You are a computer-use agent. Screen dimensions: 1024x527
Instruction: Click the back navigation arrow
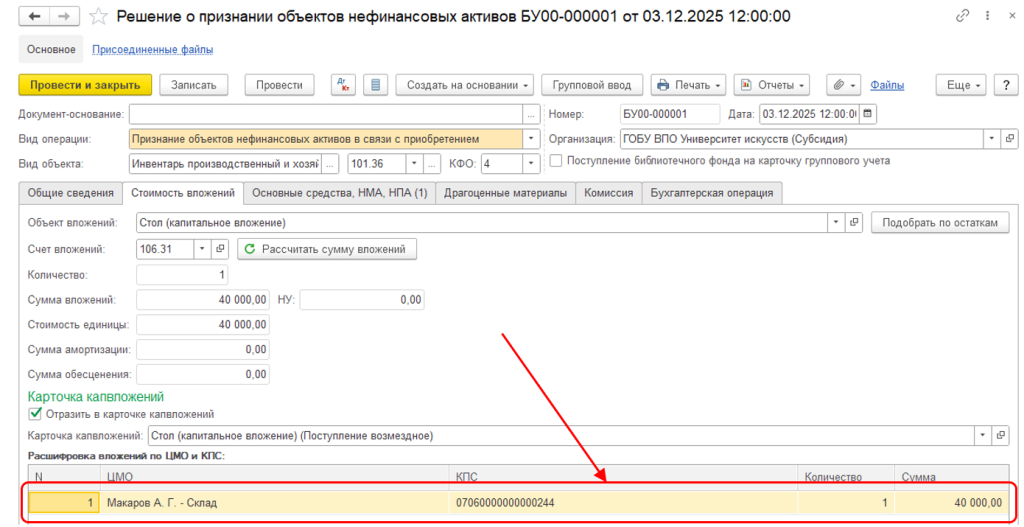(x=35, y=16)
